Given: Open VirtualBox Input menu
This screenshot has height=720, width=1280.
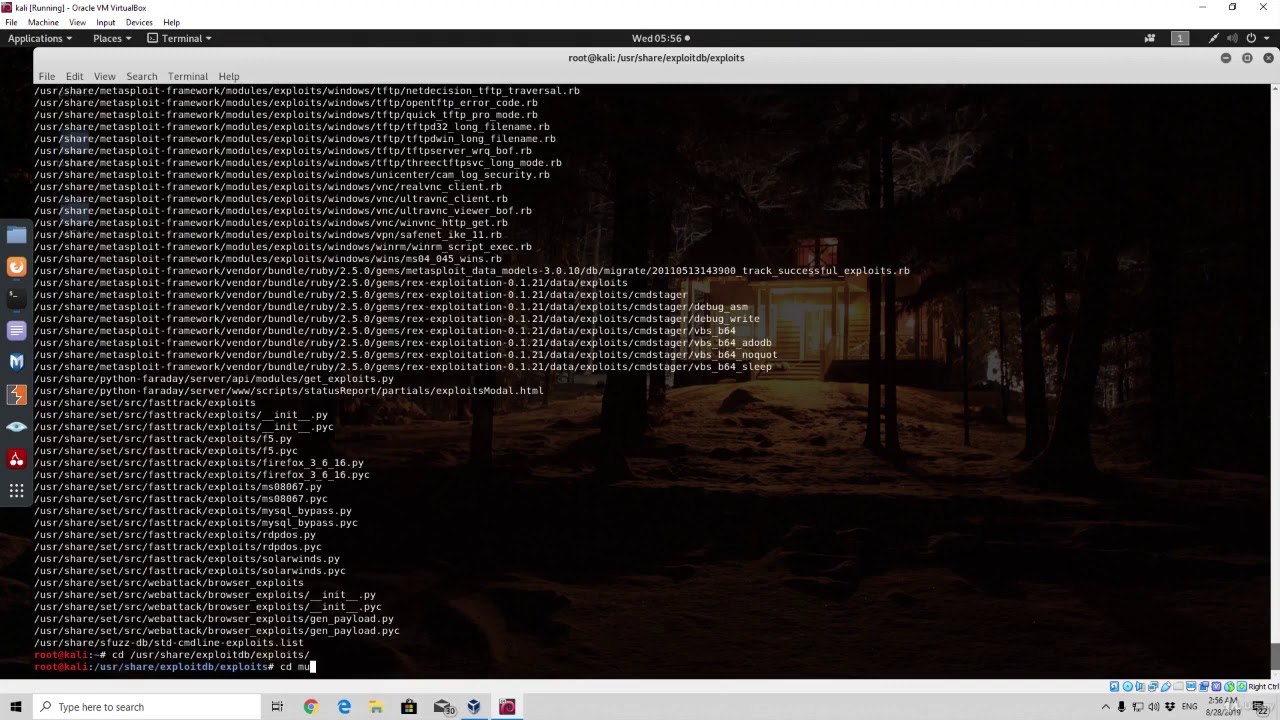Looking at the screenshot, I should coord(105,22).
